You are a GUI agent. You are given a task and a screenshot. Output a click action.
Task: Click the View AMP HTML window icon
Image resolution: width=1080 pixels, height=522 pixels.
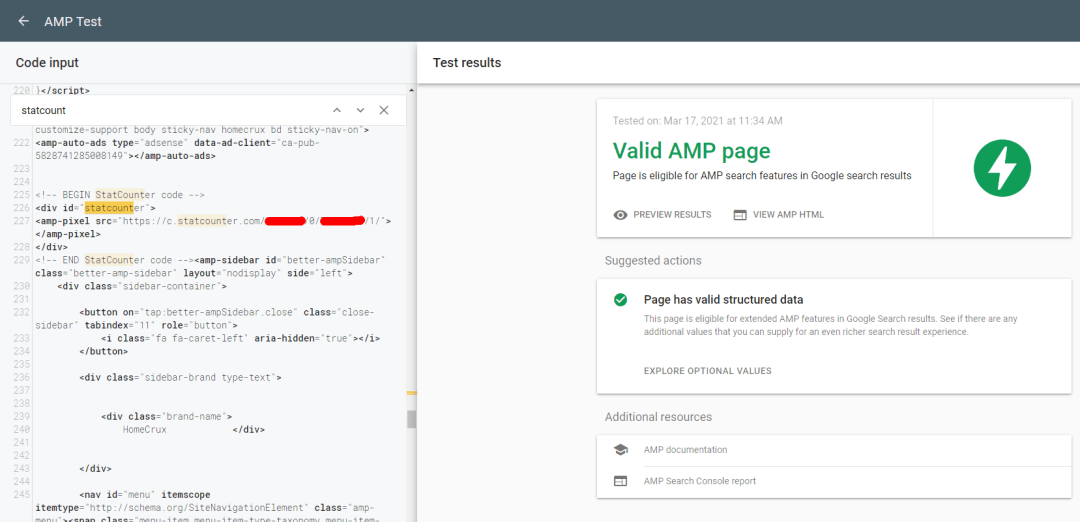pyautogui.click(x=740, y=215)
